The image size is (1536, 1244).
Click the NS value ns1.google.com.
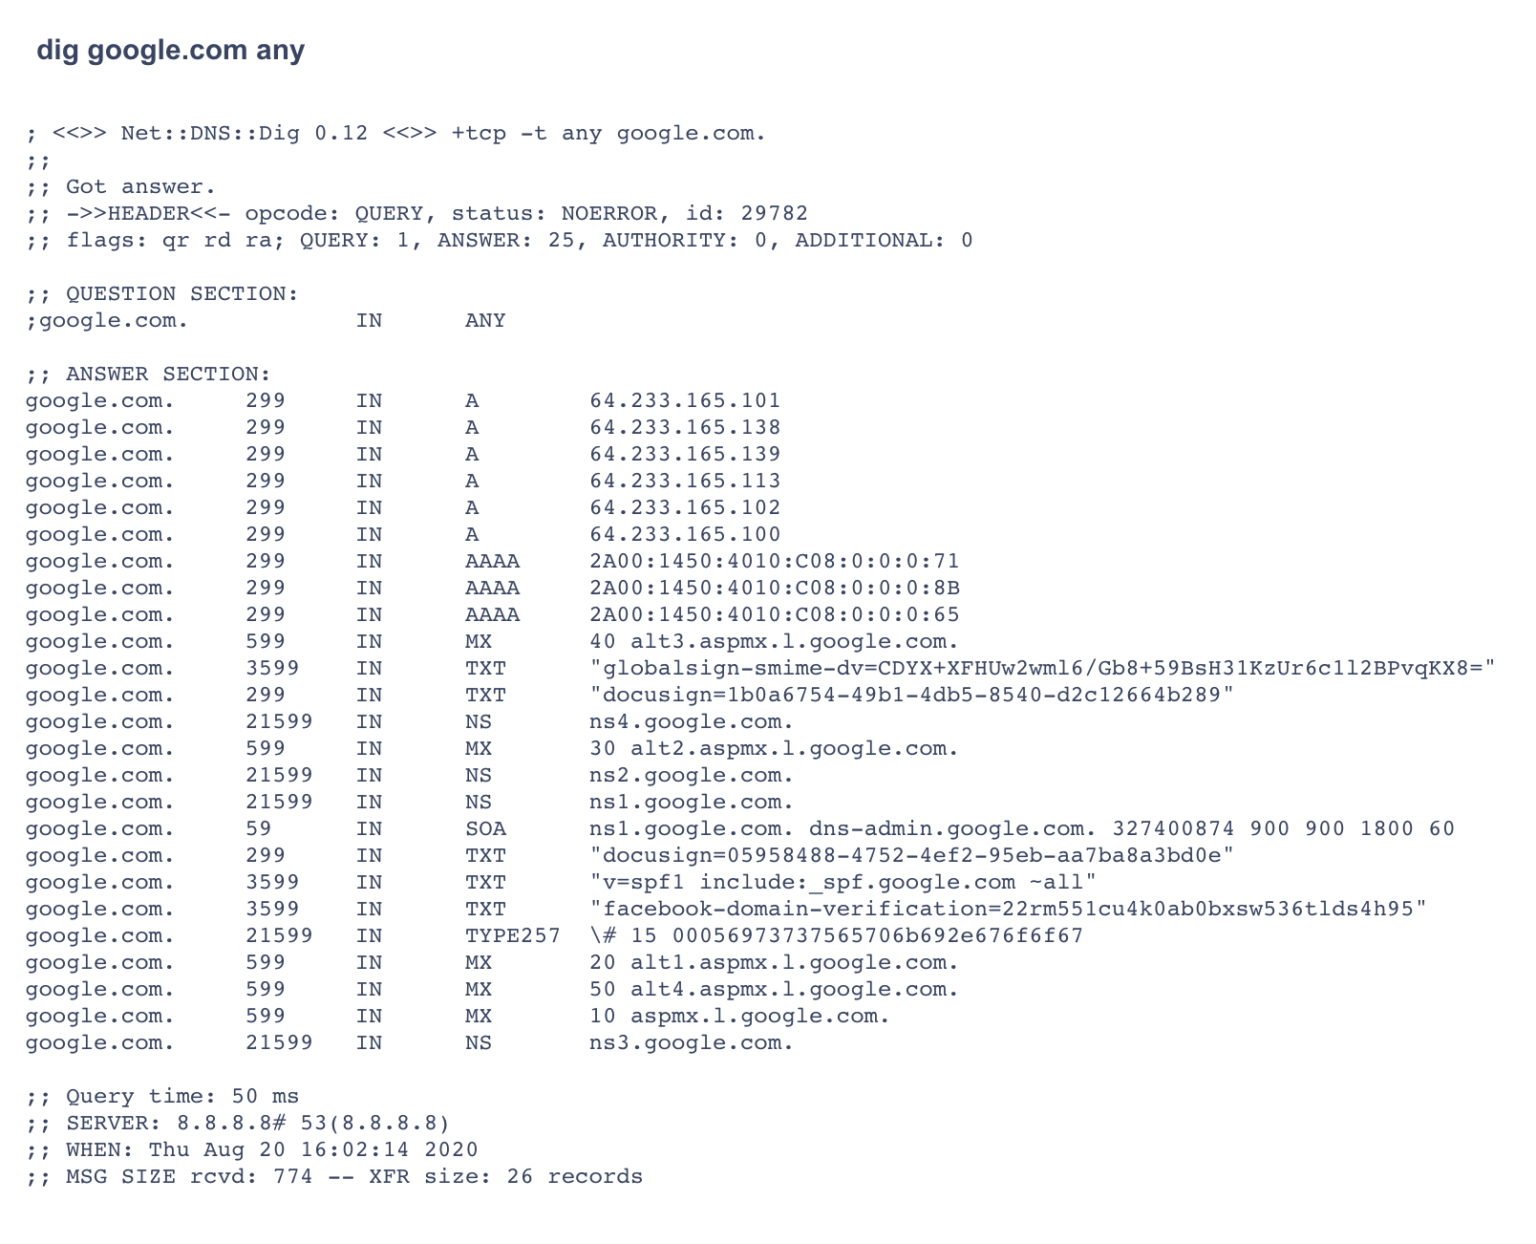coord(691,802)
